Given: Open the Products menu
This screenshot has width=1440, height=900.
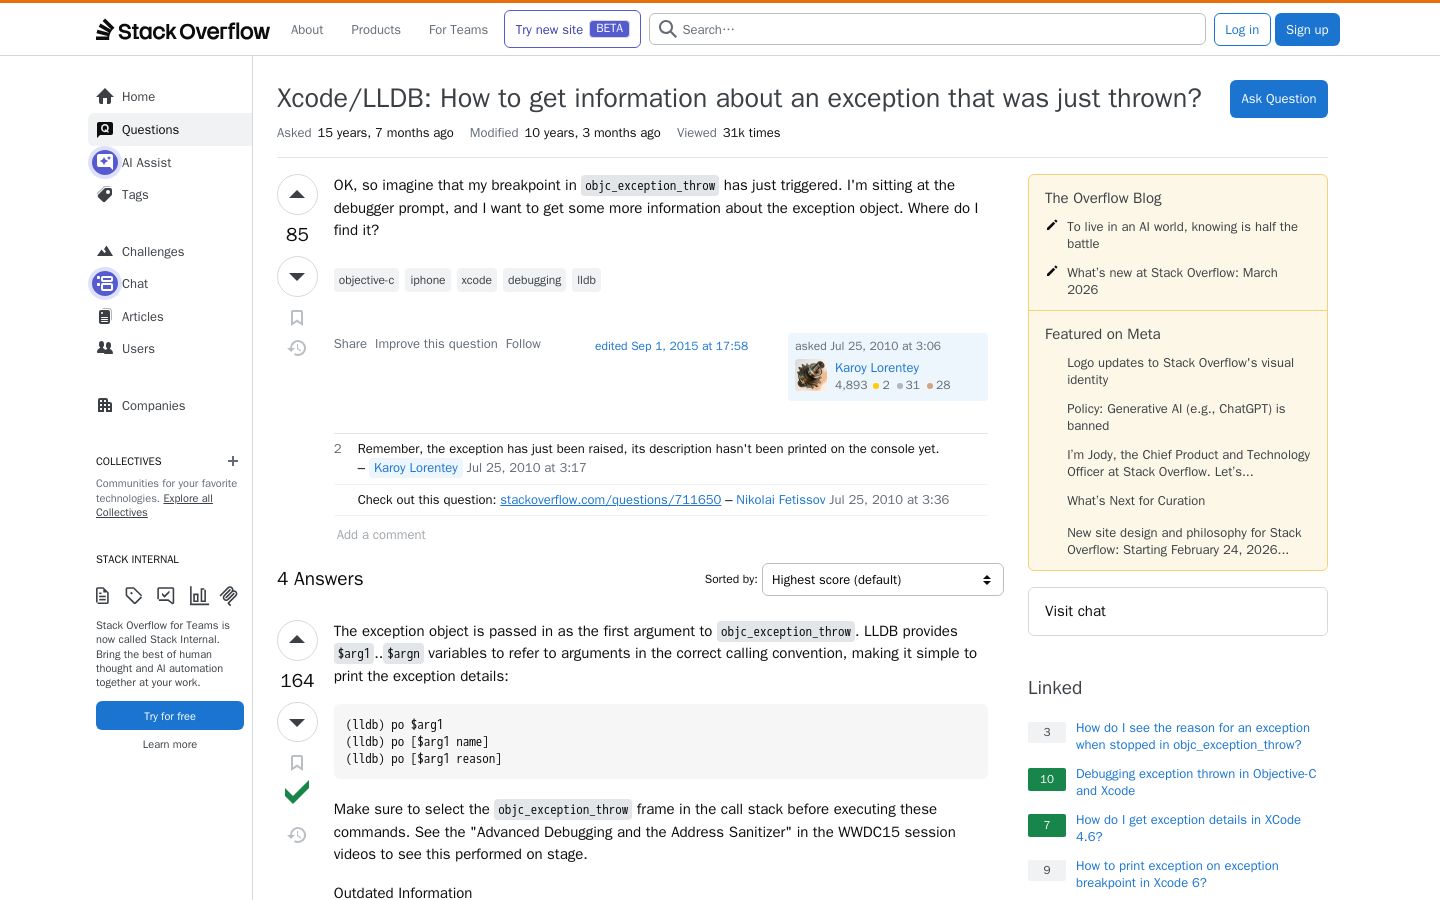Looking at the screenshot, I should (x=376, y=30).
